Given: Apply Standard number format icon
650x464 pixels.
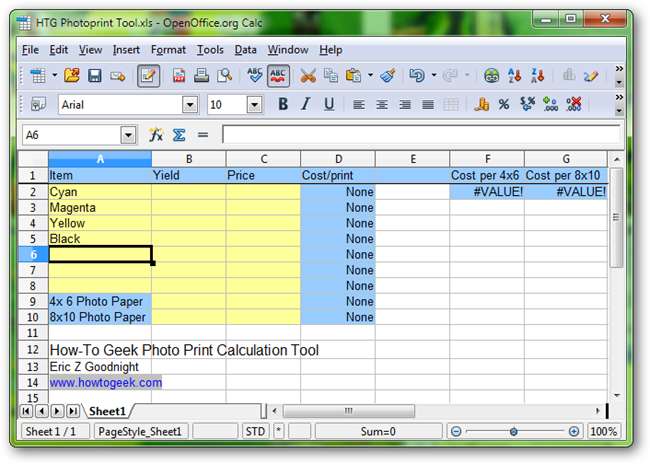Looking at the screenshot, I should (x=527, y=104).
